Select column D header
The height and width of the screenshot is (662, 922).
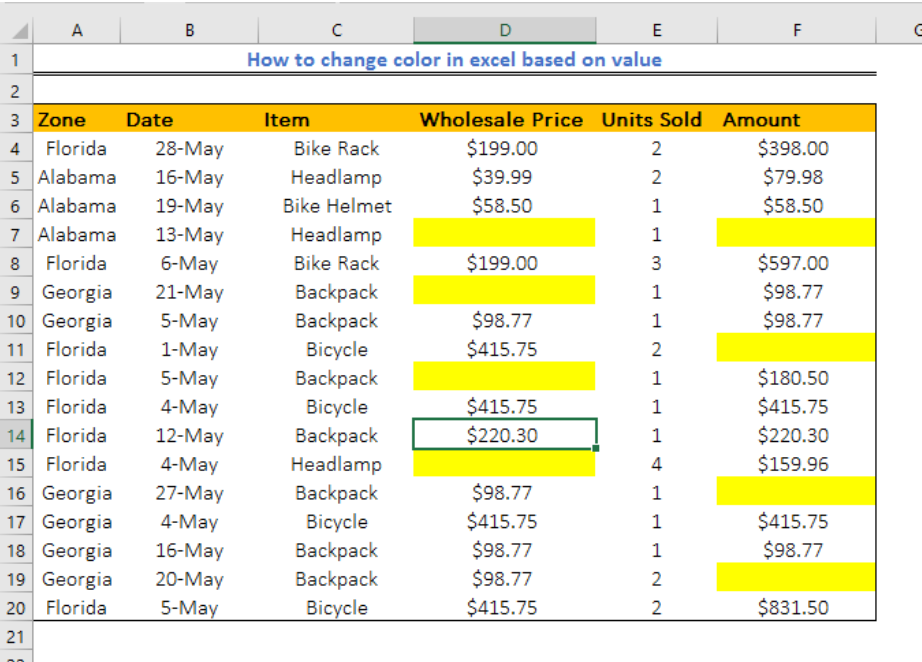click(x=505, y=31)
